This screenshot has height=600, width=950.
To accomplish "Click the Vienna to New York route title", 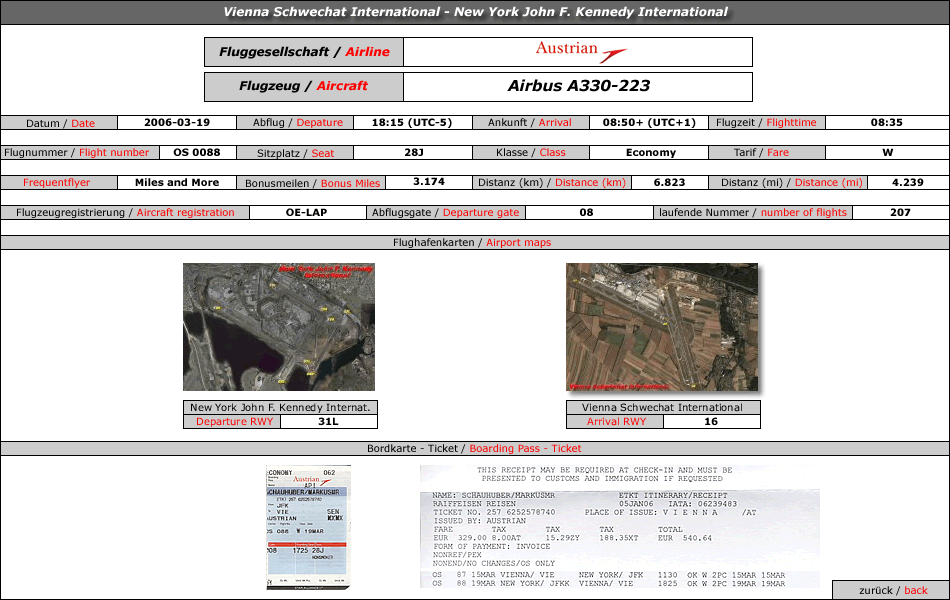I will click(475, 12).
